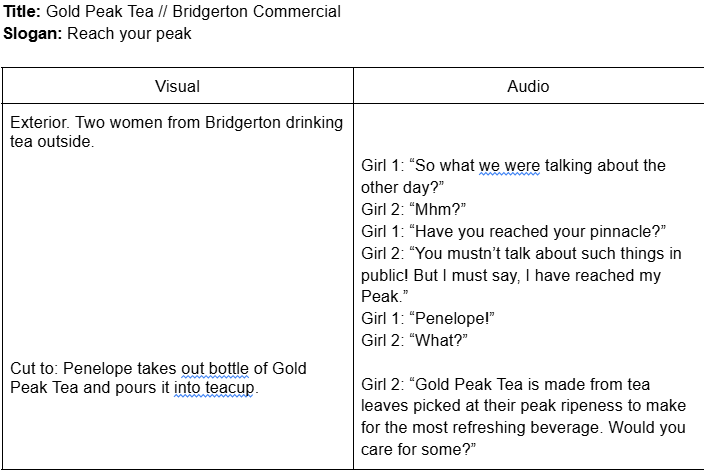
Task: Click the line 'Girl 1: "Penelope!"'
Action: click(428, 318)
